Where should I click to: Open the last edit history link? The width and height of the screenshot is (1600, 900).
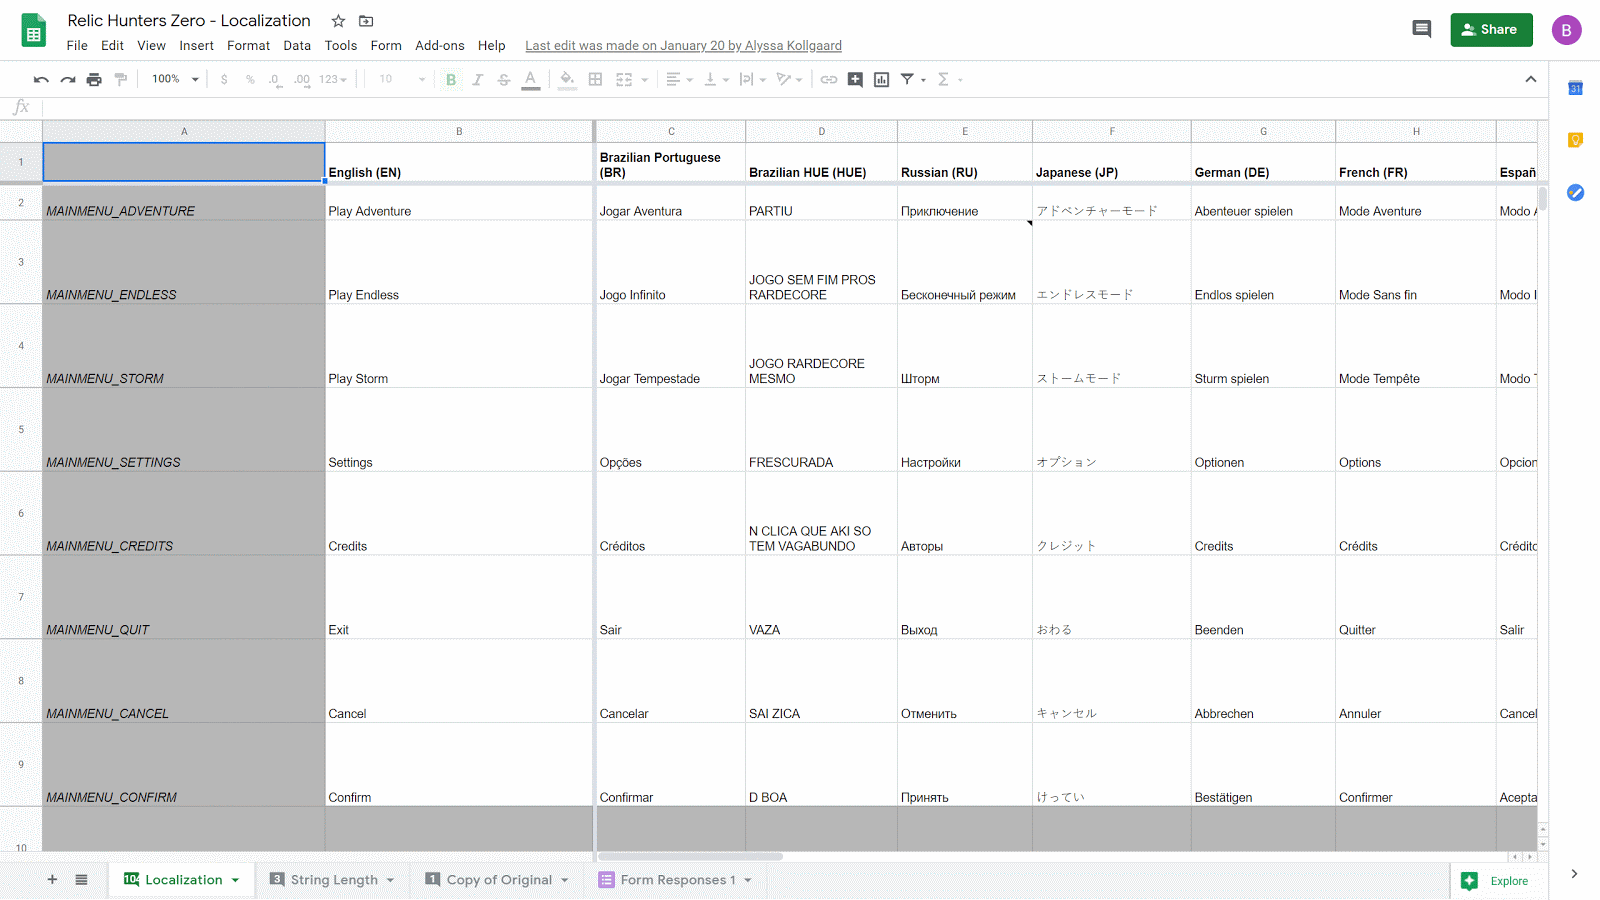(683, 45)
